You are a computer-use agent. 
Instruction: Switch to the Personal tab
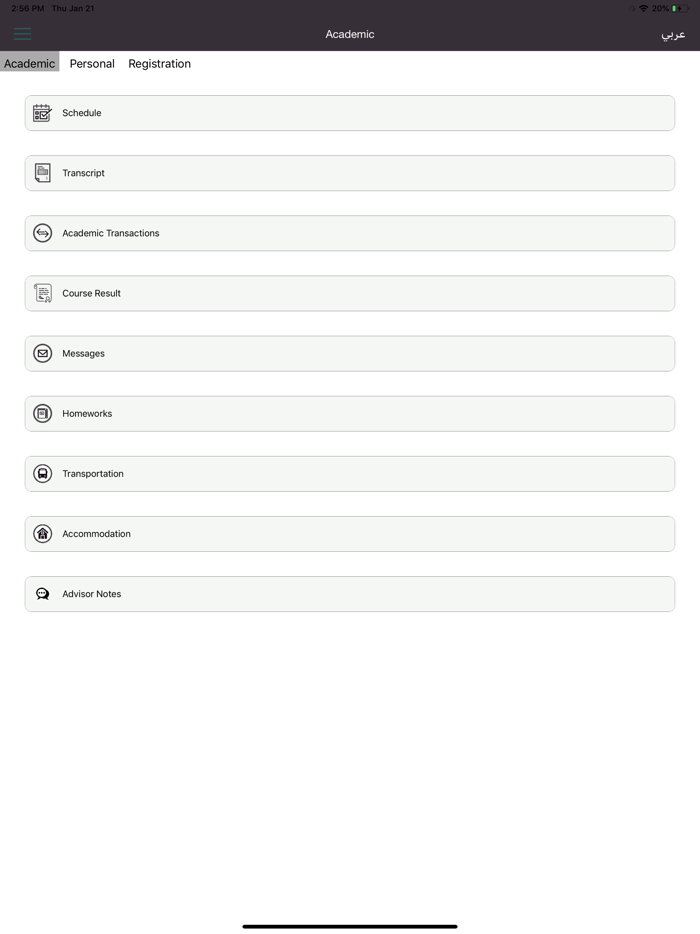92,63
